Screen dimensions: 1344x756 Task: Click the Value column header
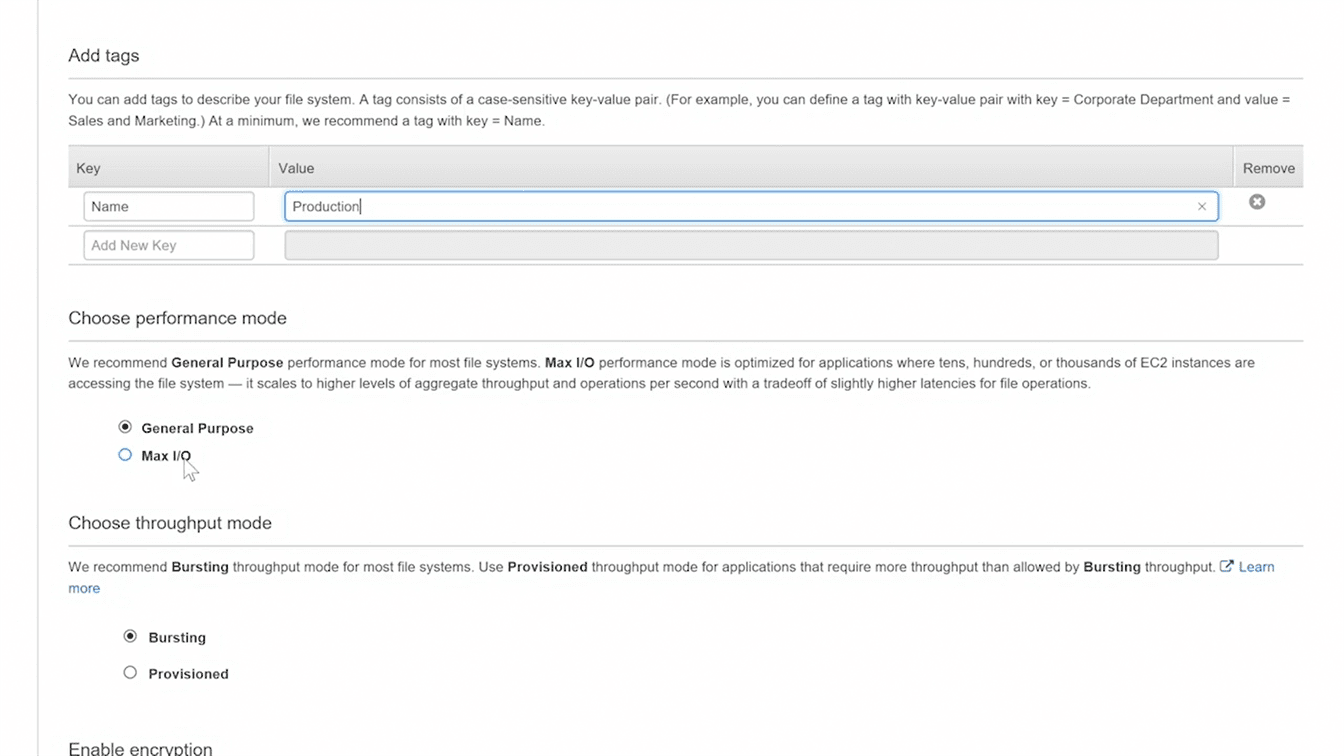(296, 168)
